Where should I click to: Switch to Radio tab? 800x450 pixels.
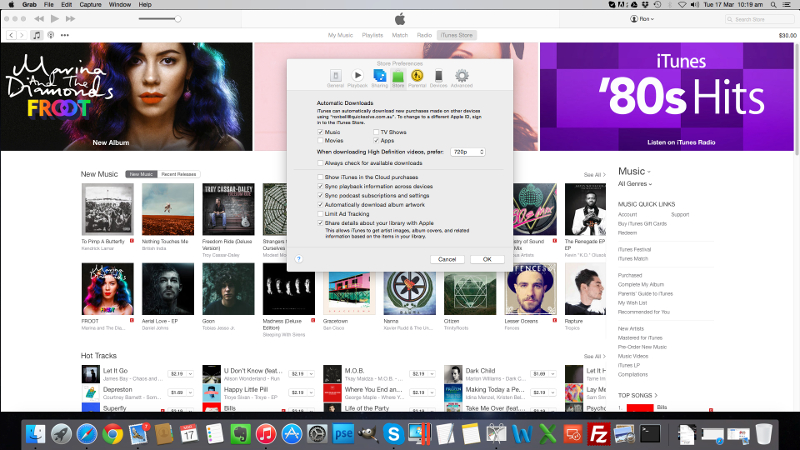point(424,35)
